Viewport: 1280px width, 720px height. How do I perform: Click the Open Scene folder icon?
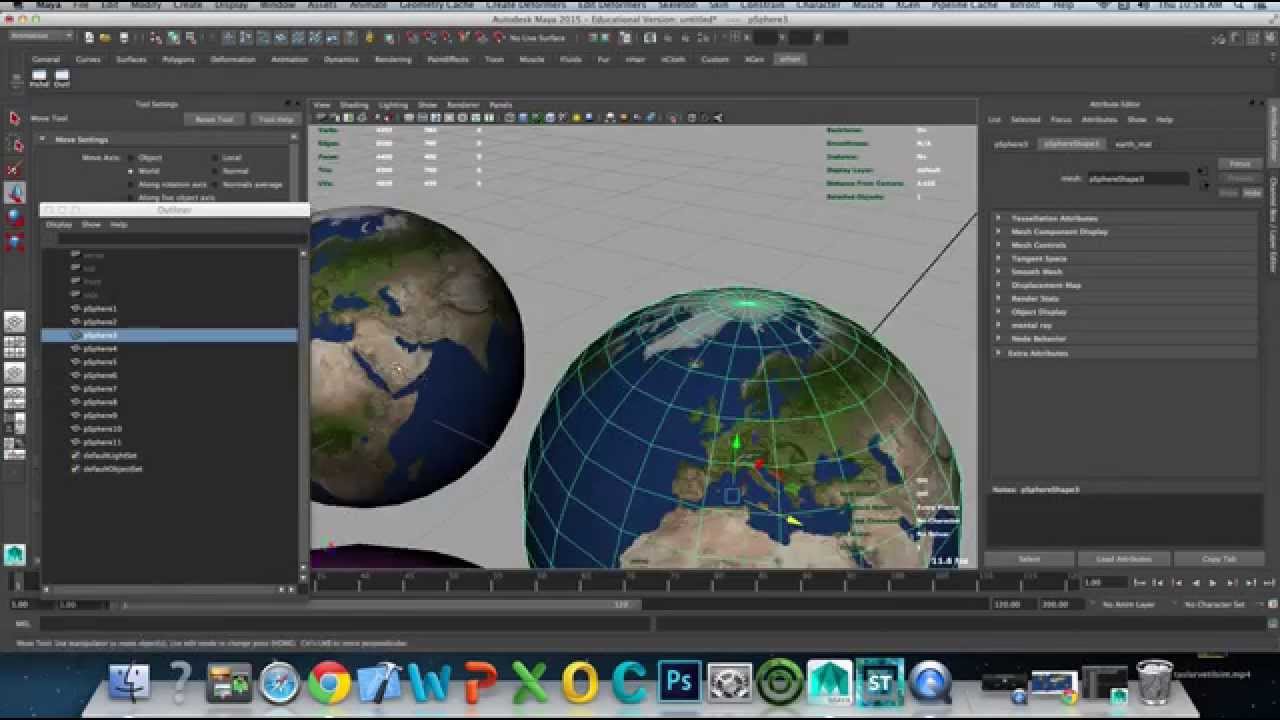pyautogui.click(x=104, y=37)
